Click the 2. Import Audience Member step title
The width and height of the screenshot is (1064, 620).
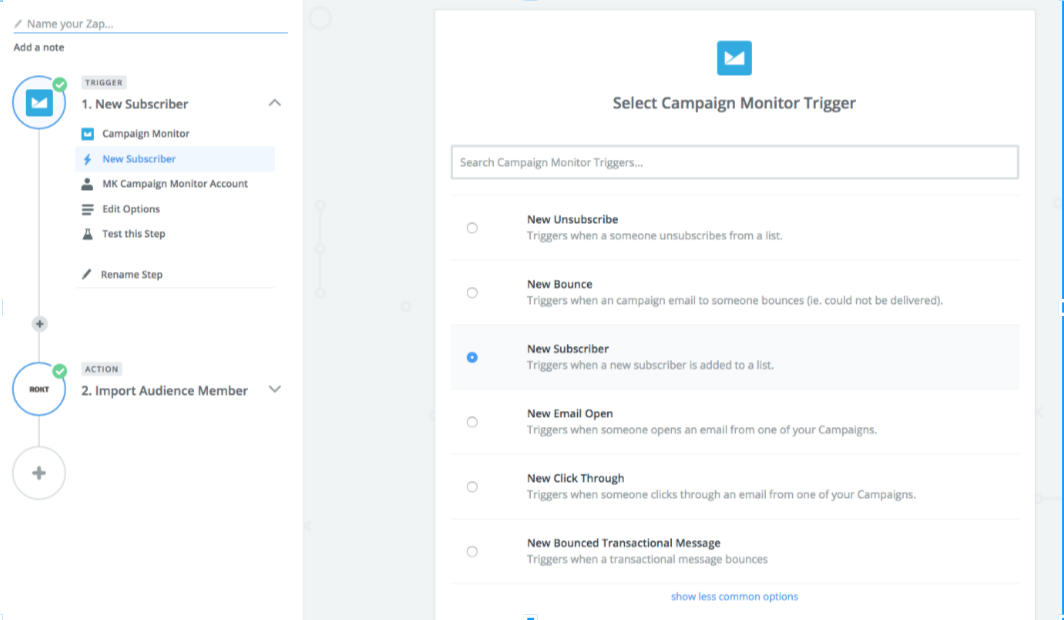[165, 391]
